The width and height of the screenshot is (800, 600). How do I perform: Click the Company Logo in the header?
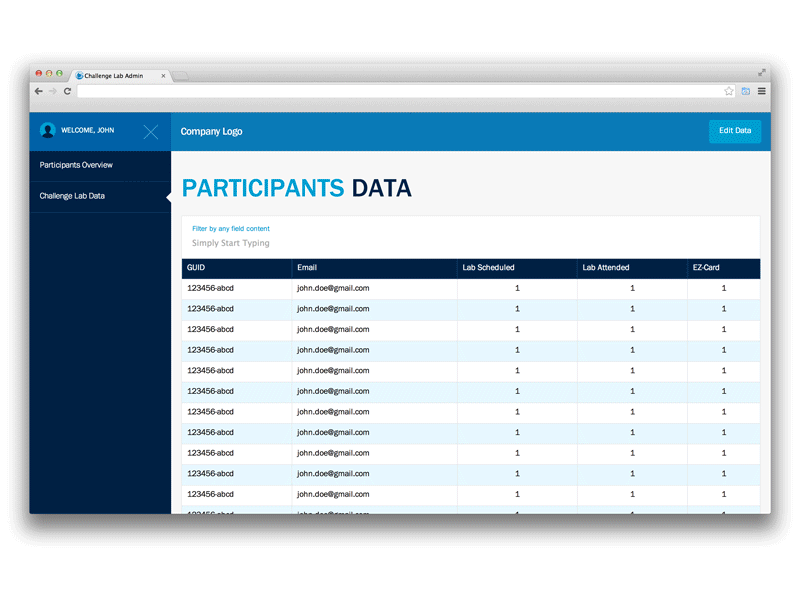click(x=211, y=131)
